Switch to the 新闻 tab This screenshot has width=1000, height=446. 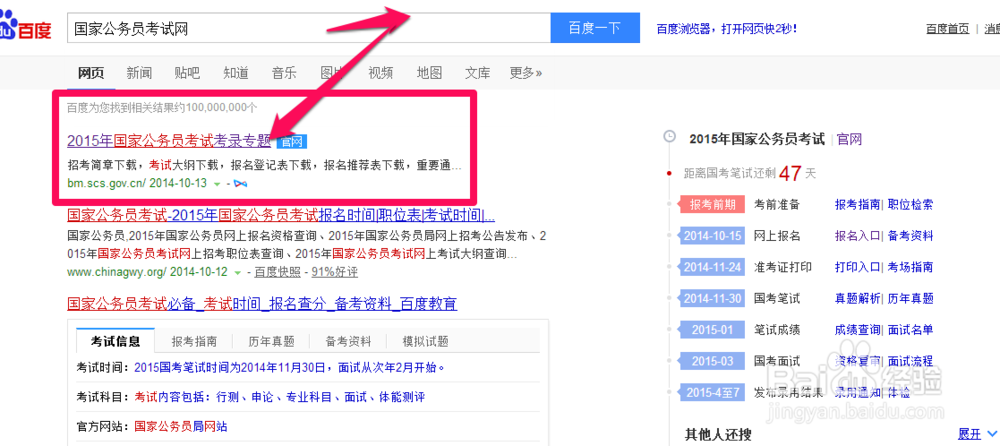[x=139, y=73]
